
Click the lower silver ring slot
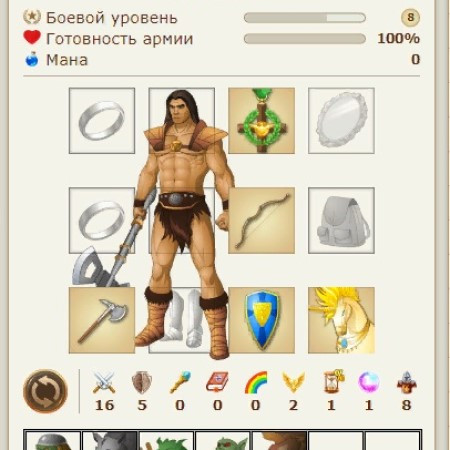(x=102, y=220)
